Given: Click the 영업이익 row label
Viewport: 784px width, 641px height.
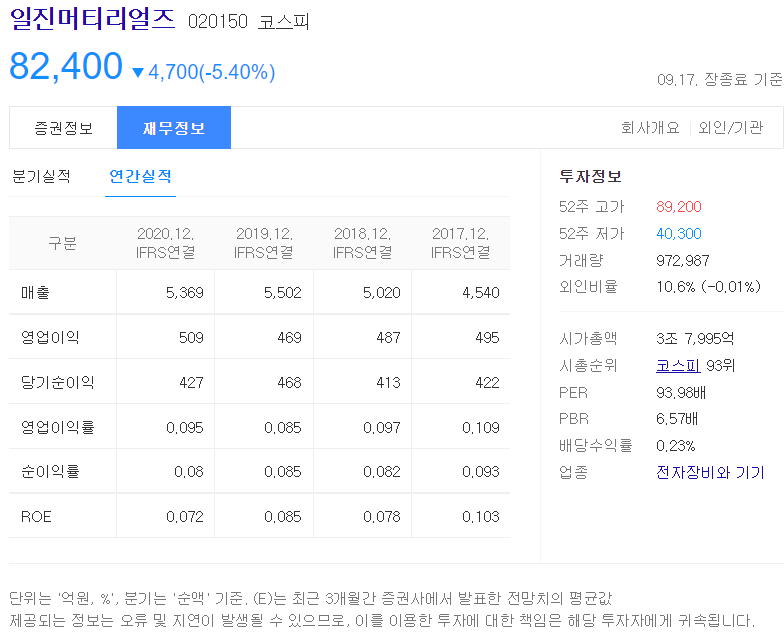Looking at the screenshot, I should 50,338.
